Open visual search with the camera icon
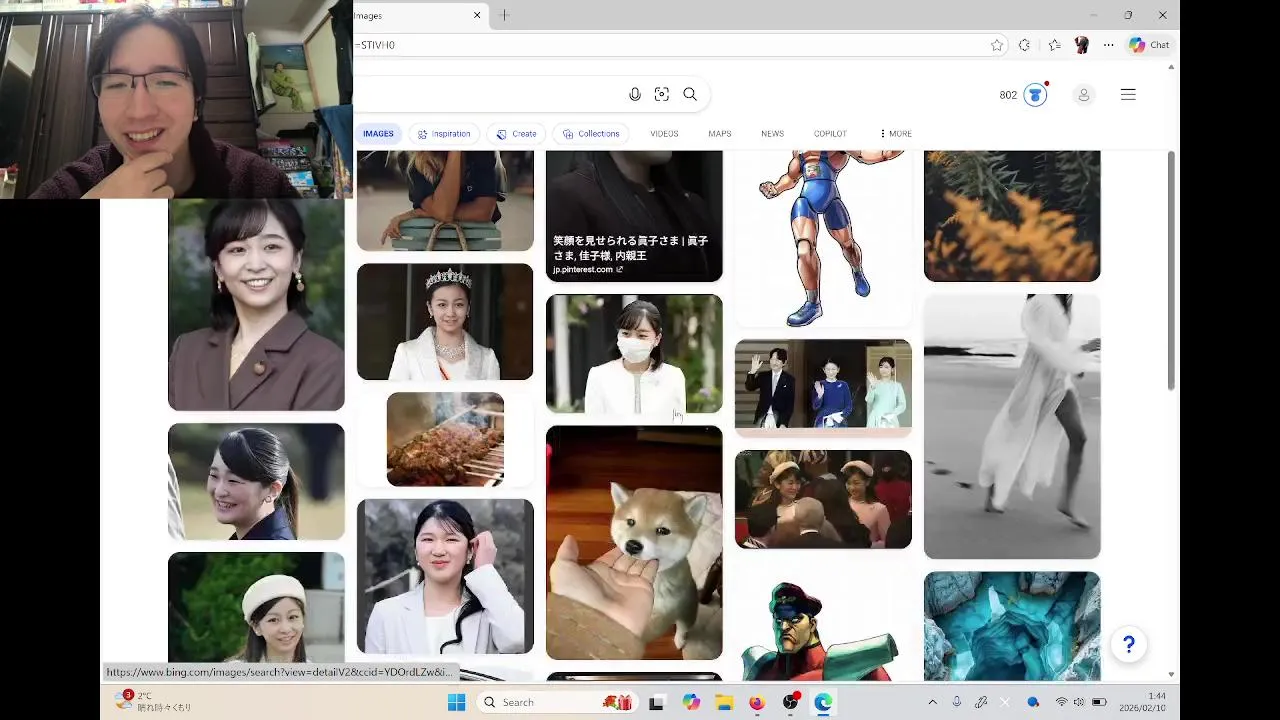 [x=661, y=94]
